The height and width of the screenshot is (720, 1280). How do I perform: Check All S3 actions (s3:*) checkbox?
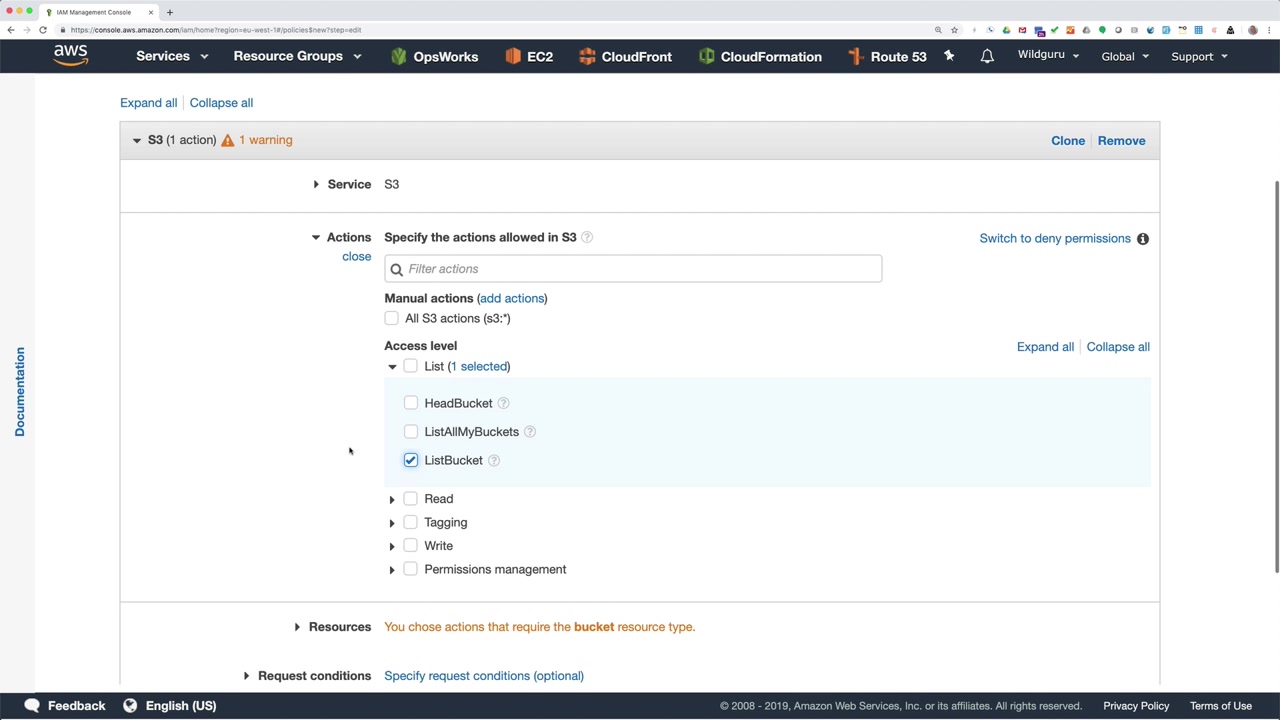392,318
